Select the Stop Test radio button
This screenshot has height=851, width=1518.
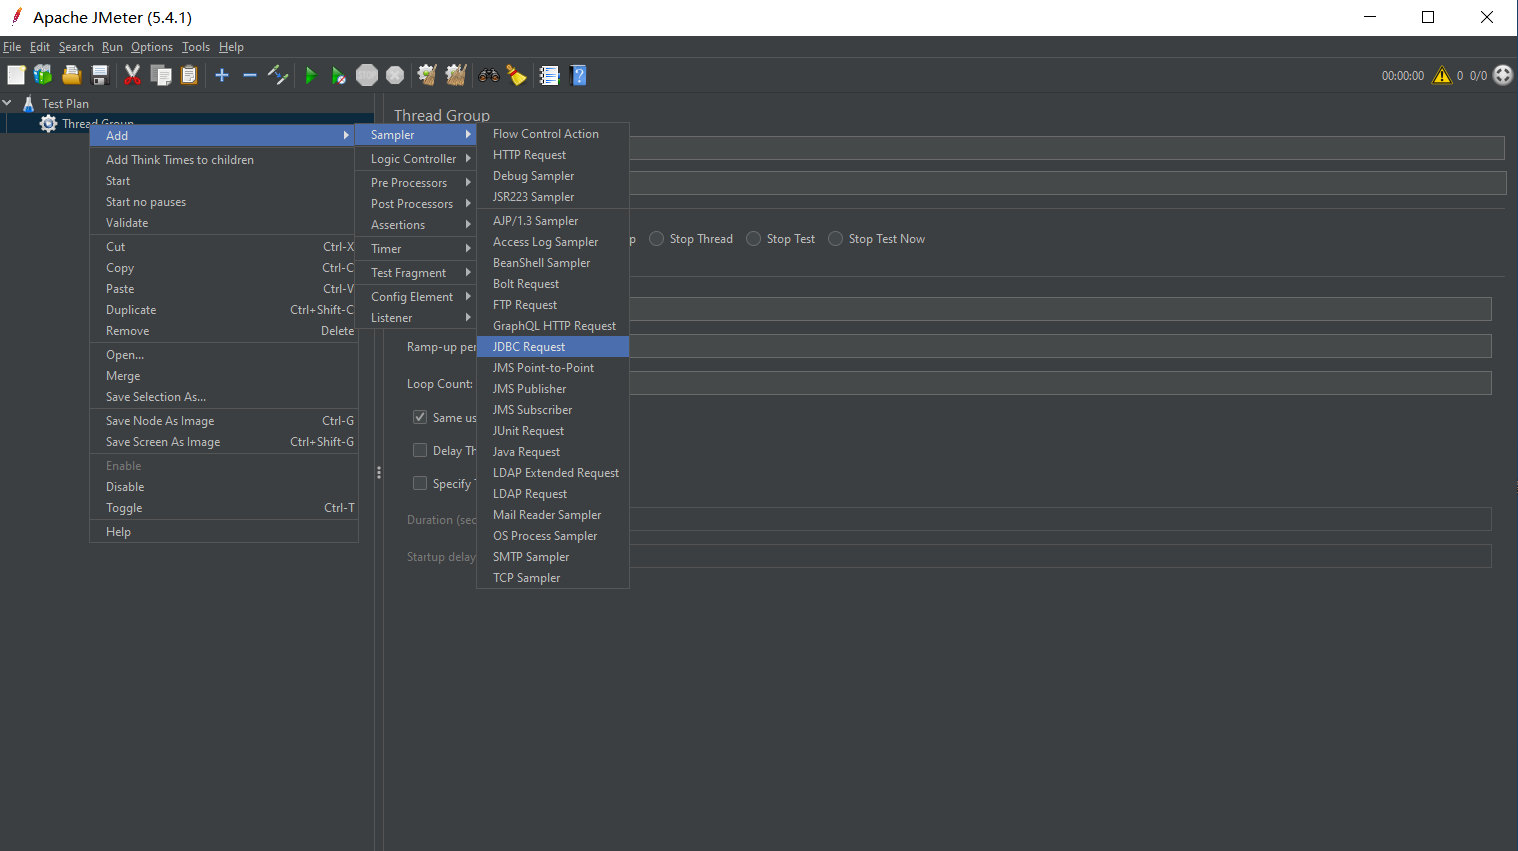tap(753, 238)
